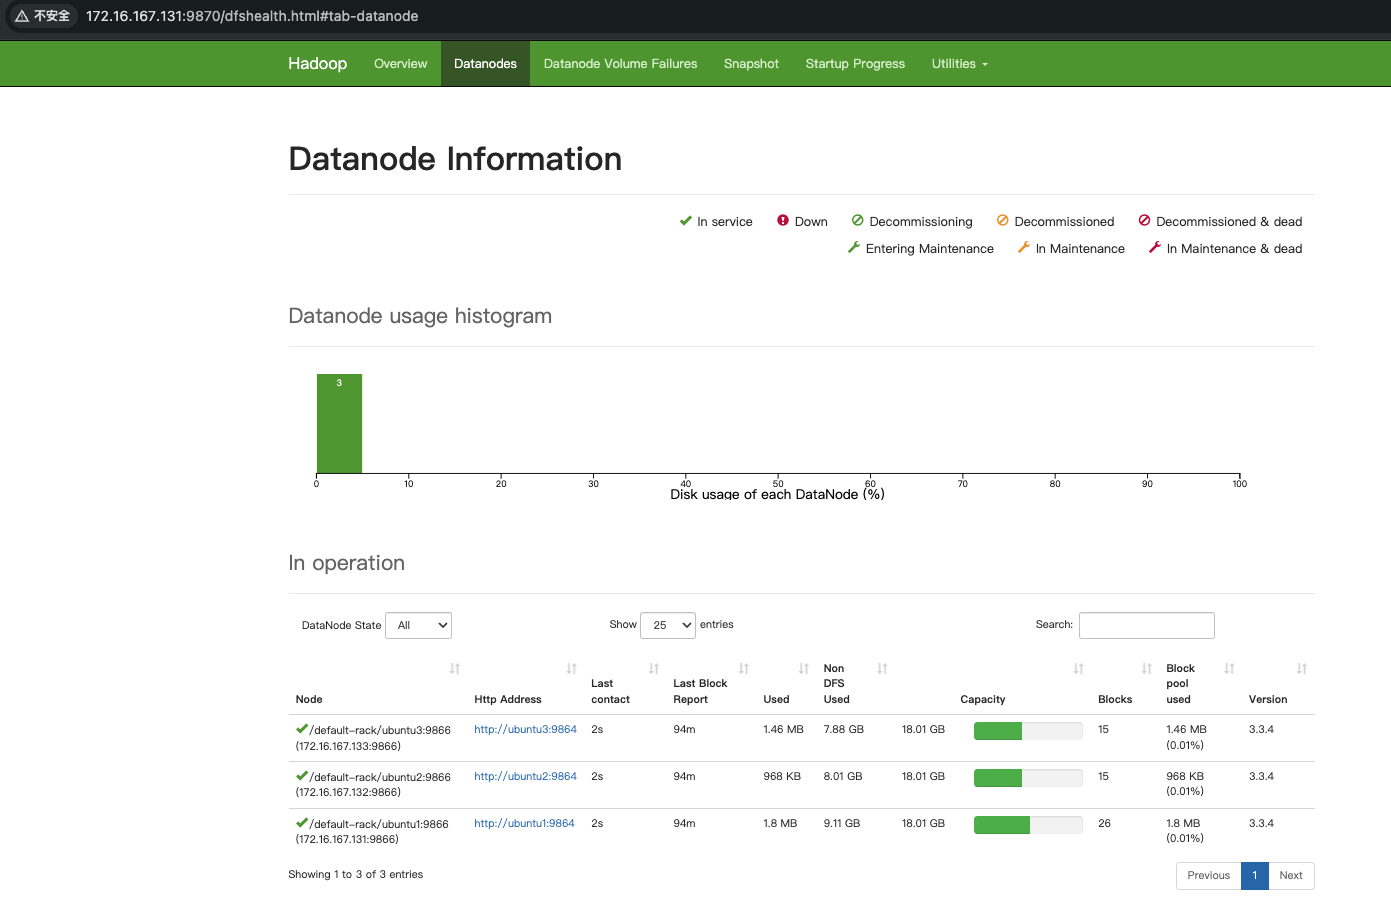This screenshot has height=912, width=1391.
Task: Click the Decommissioned orange ban icon
Action: (1002, 220)
